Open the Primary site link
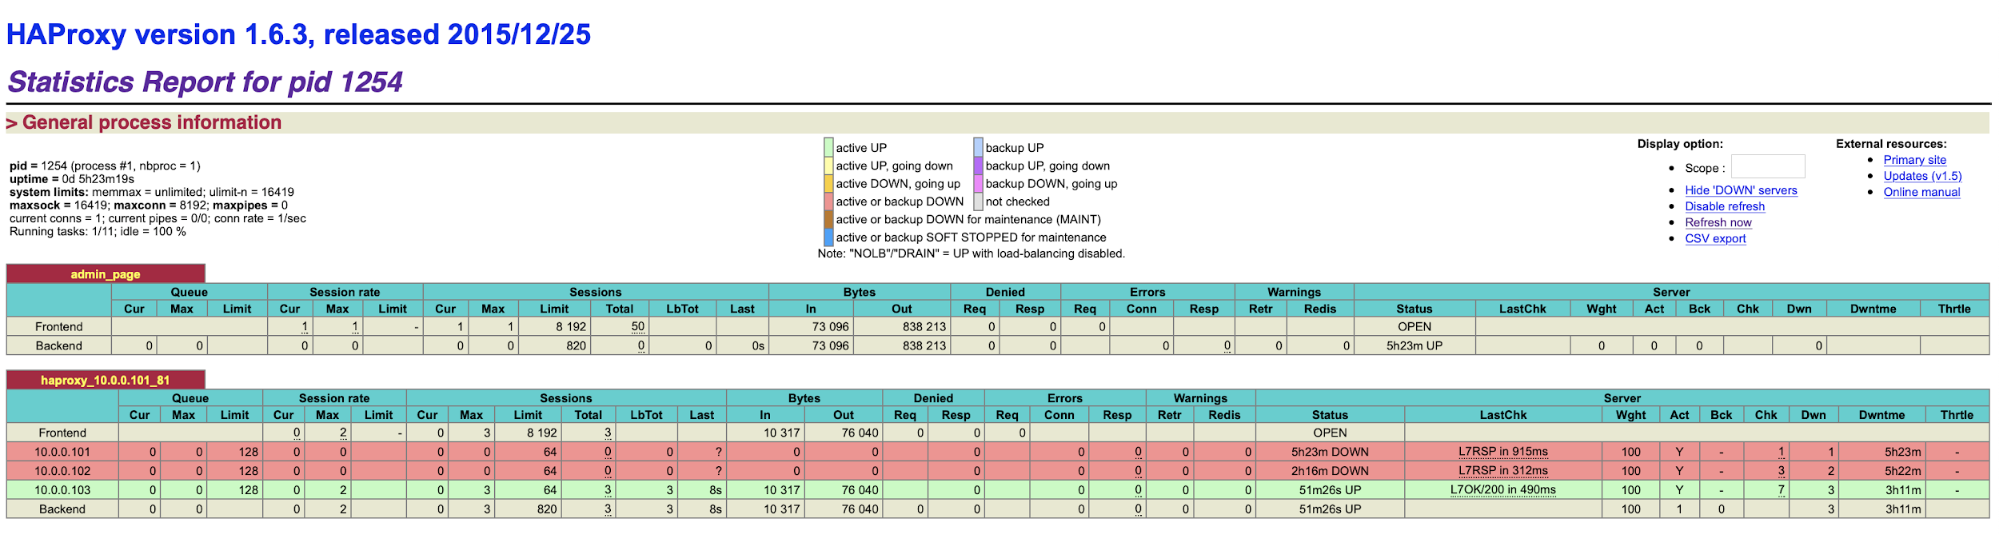Screen dimensions: 1999x535 point(1914,160)
